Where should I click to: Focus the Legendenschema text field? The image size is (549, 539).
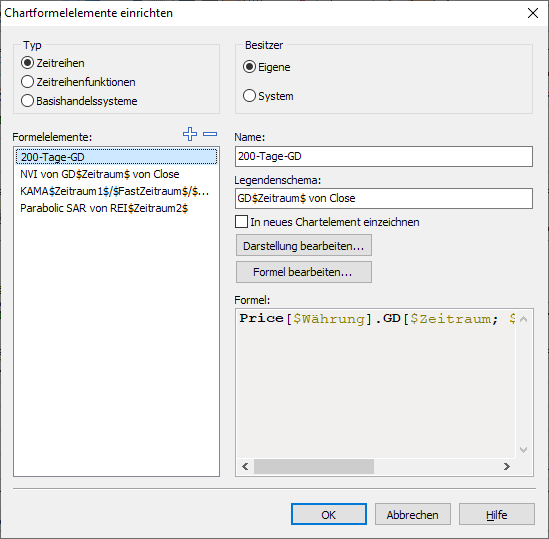coord(384,199)
